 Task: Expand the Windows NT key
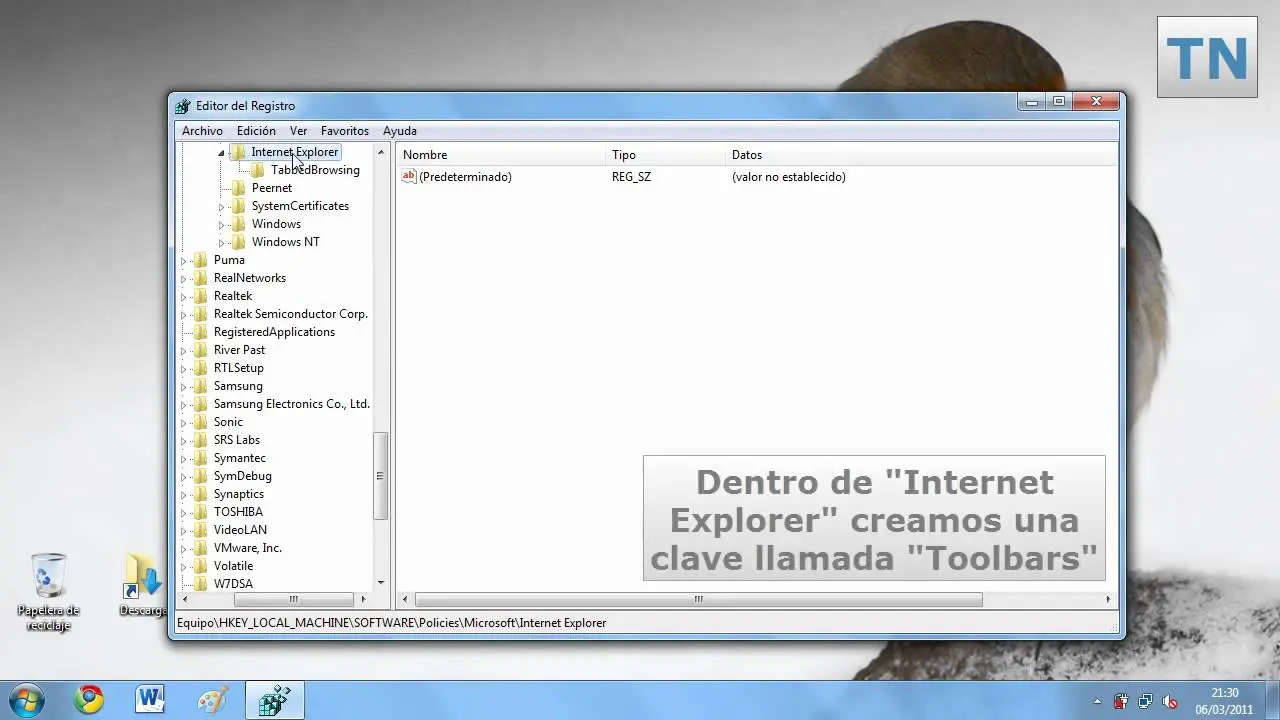coord(221,243)
